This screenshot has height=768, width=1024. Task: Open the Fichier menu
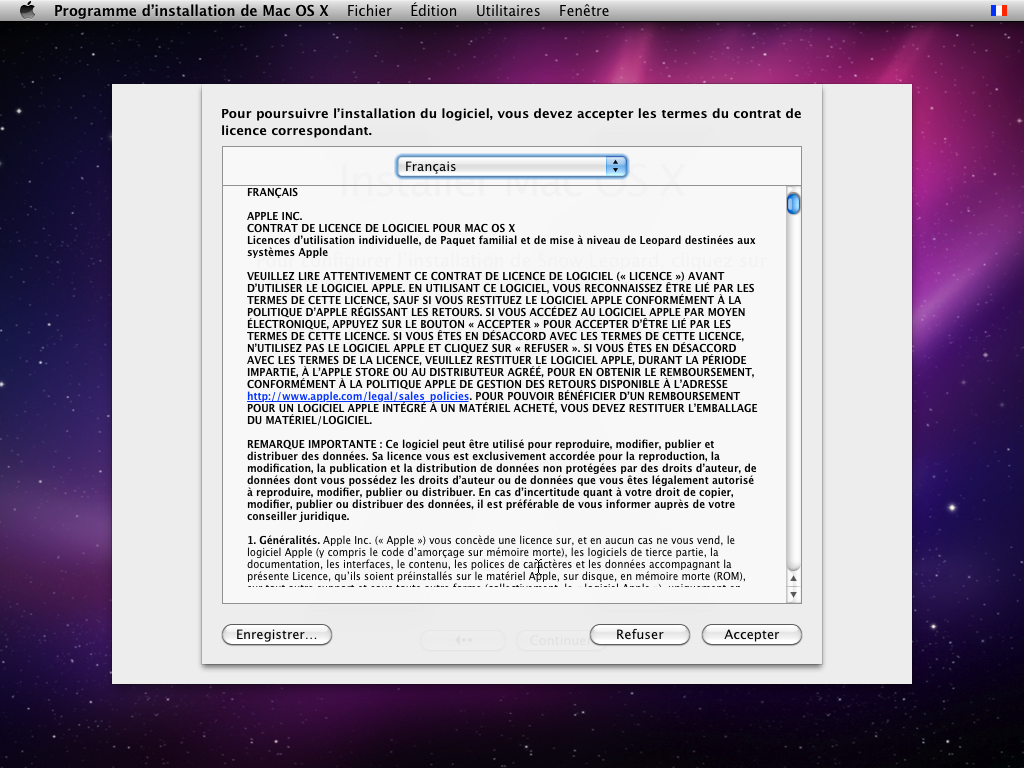pos(369,10)
